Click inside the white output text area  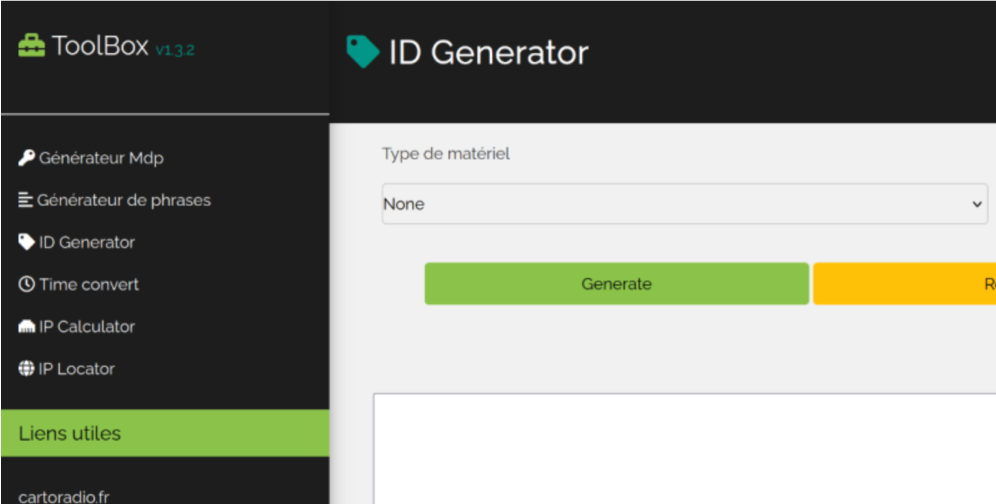pos(684,450)
